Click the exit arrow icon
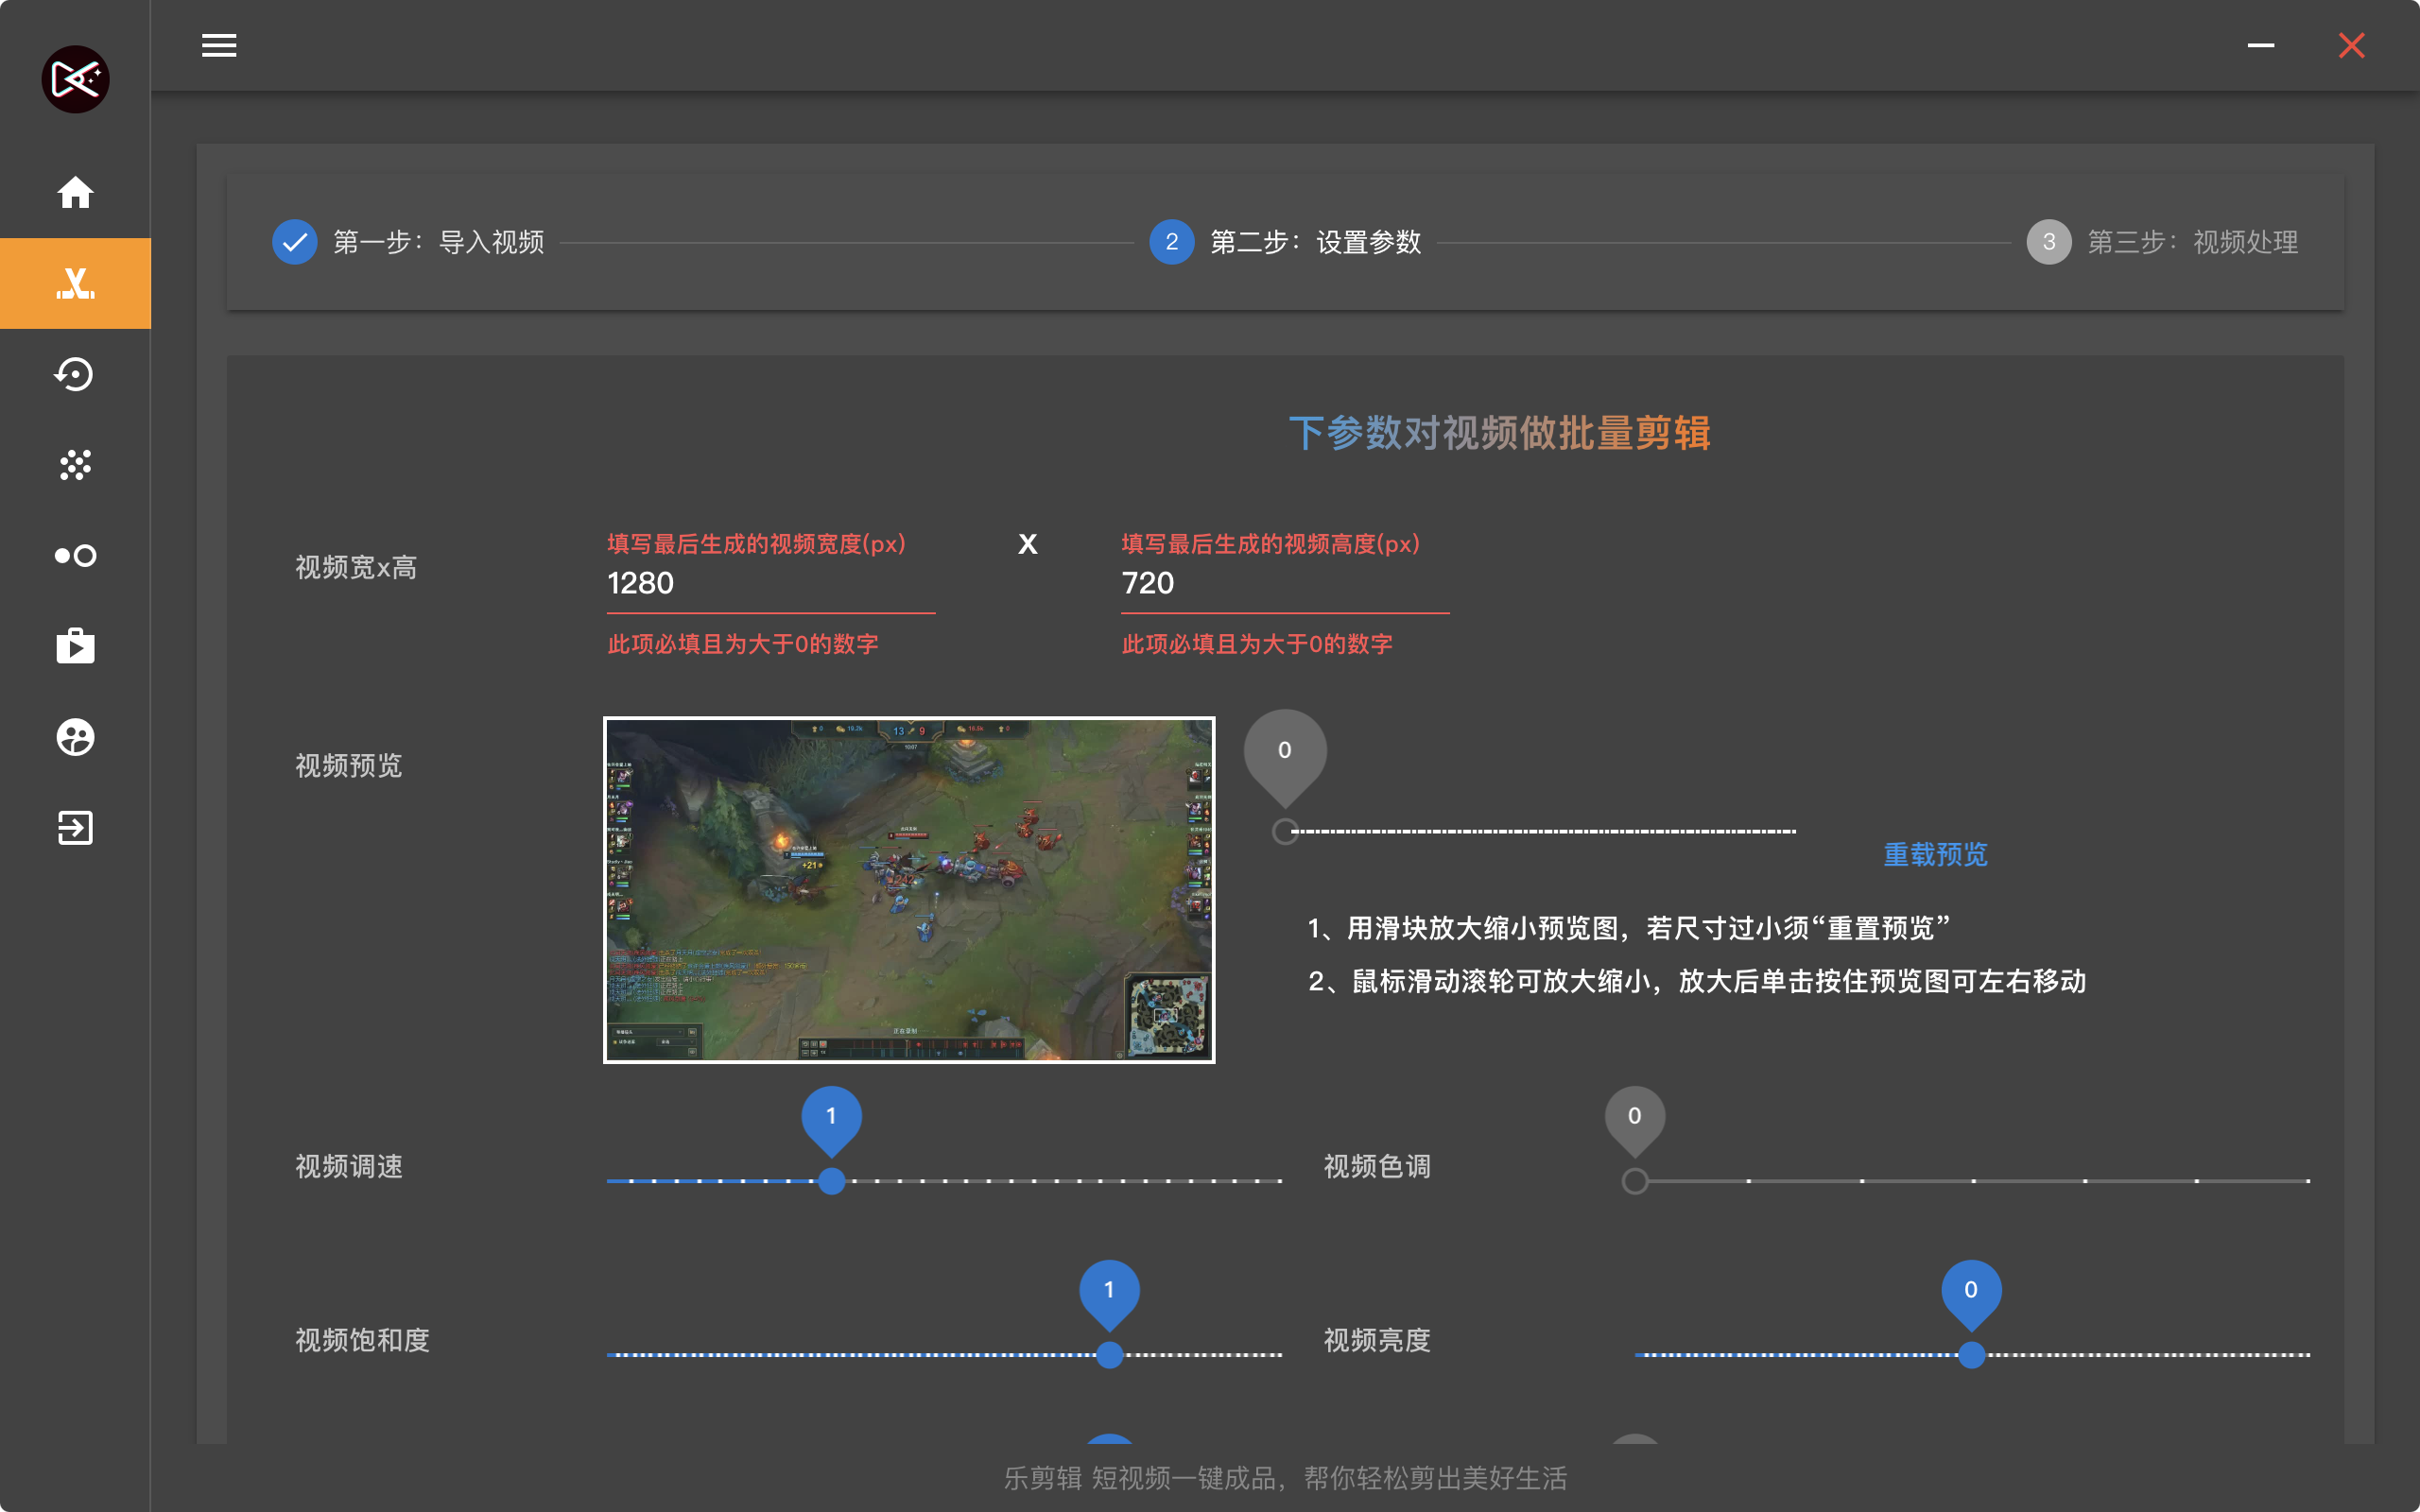Viewport: 2420px width, 1512px height. tap(75, 828)
